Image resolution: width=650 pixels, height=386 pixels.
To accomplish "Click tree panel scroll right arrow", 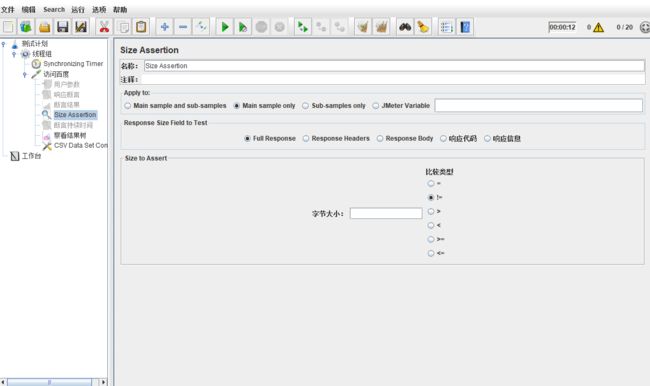I will point(103,382).
